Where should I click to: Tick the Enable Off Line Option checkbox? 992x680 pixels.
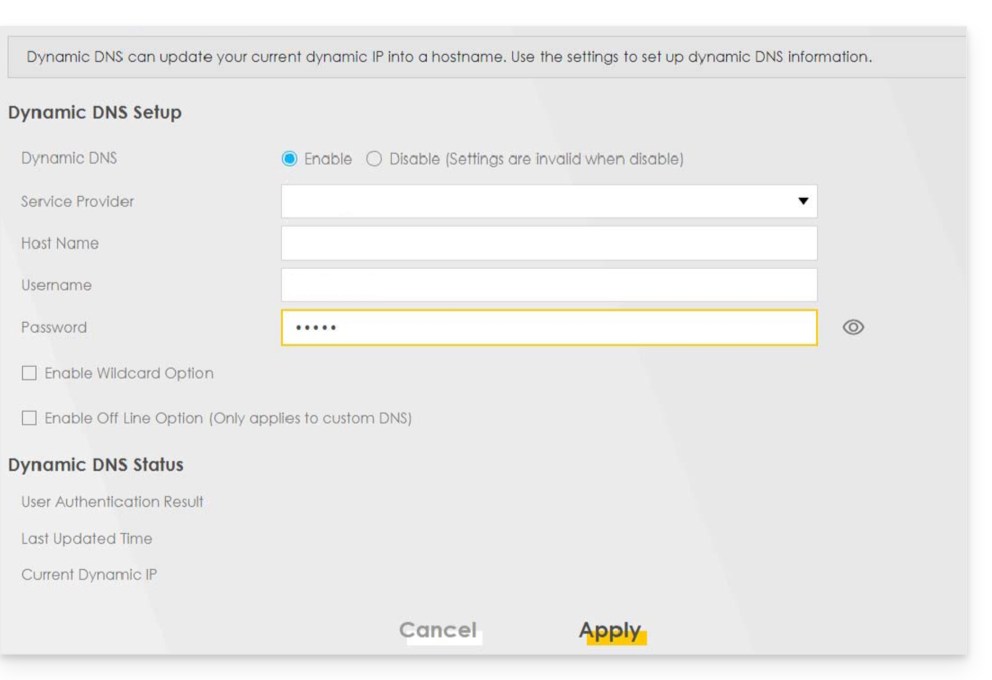pos(29,418)
